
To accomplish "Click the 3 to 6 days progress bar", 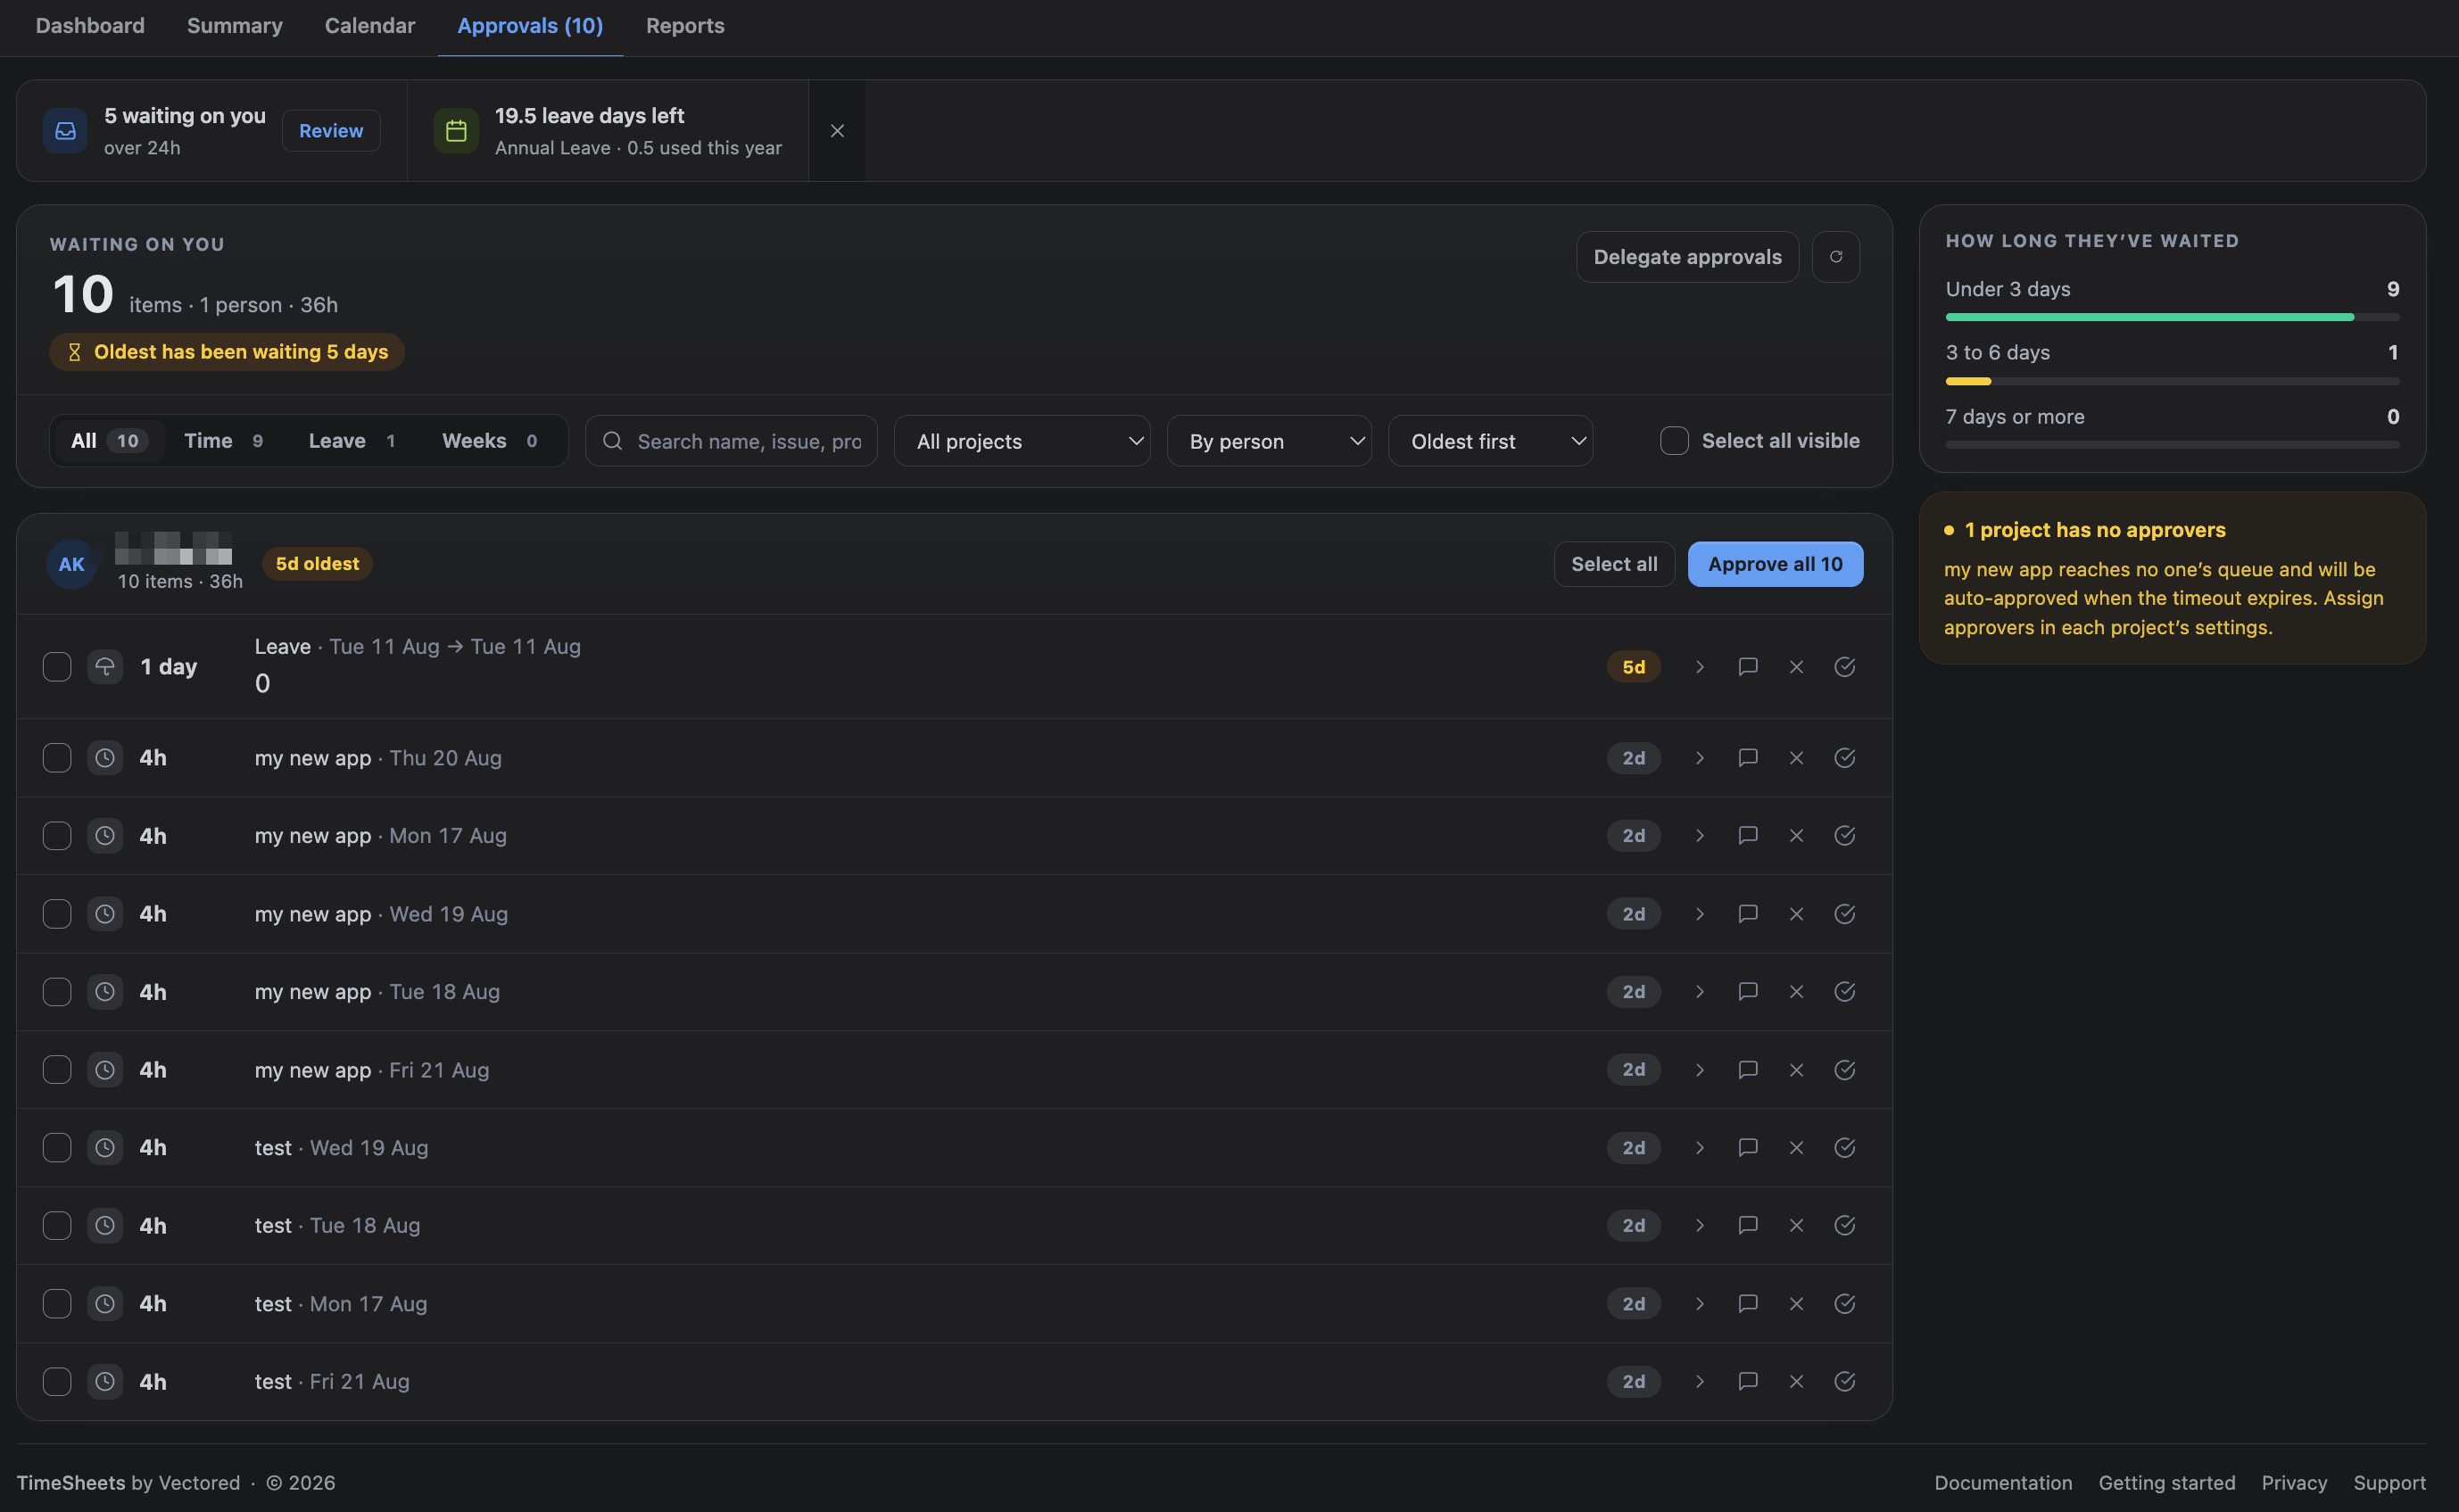I will [2172, 381].
